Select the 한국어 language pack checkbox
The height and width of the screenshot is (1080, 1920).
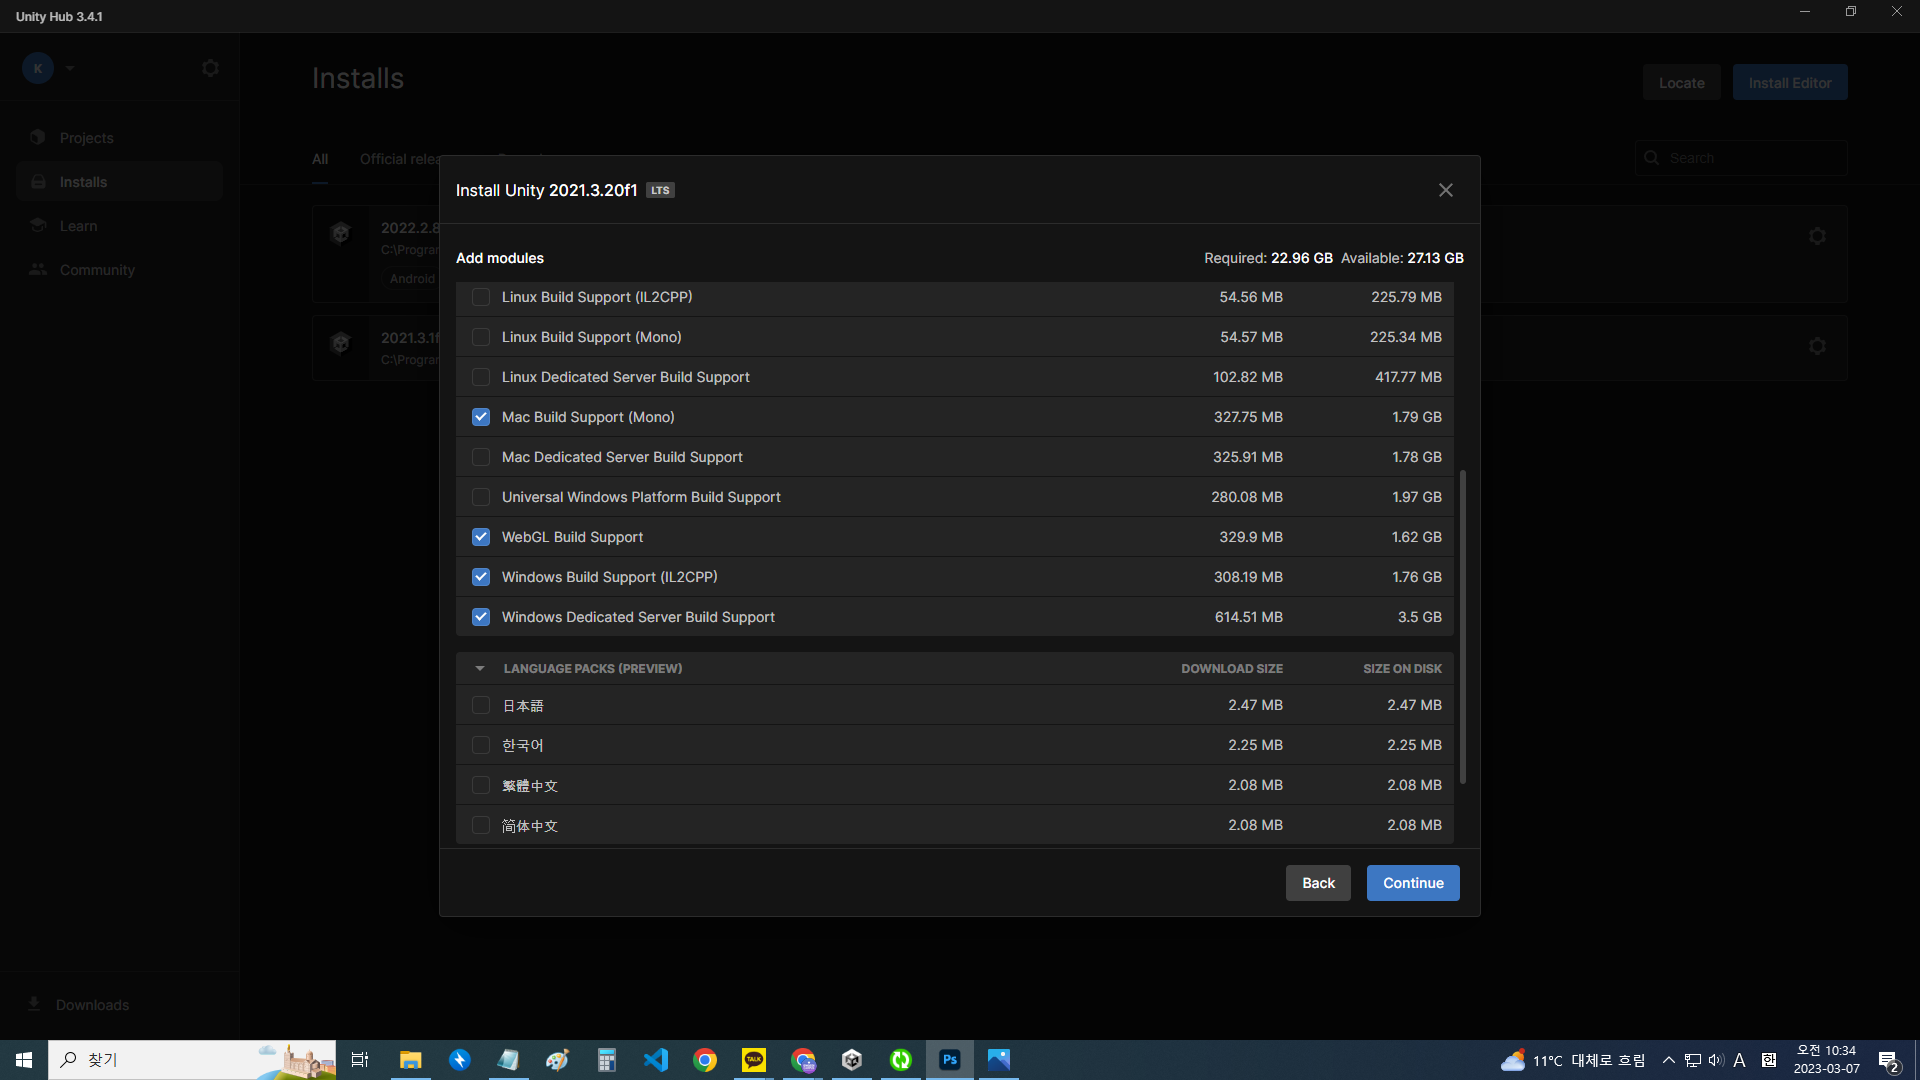pyautogui.click(x=481, y=745)
